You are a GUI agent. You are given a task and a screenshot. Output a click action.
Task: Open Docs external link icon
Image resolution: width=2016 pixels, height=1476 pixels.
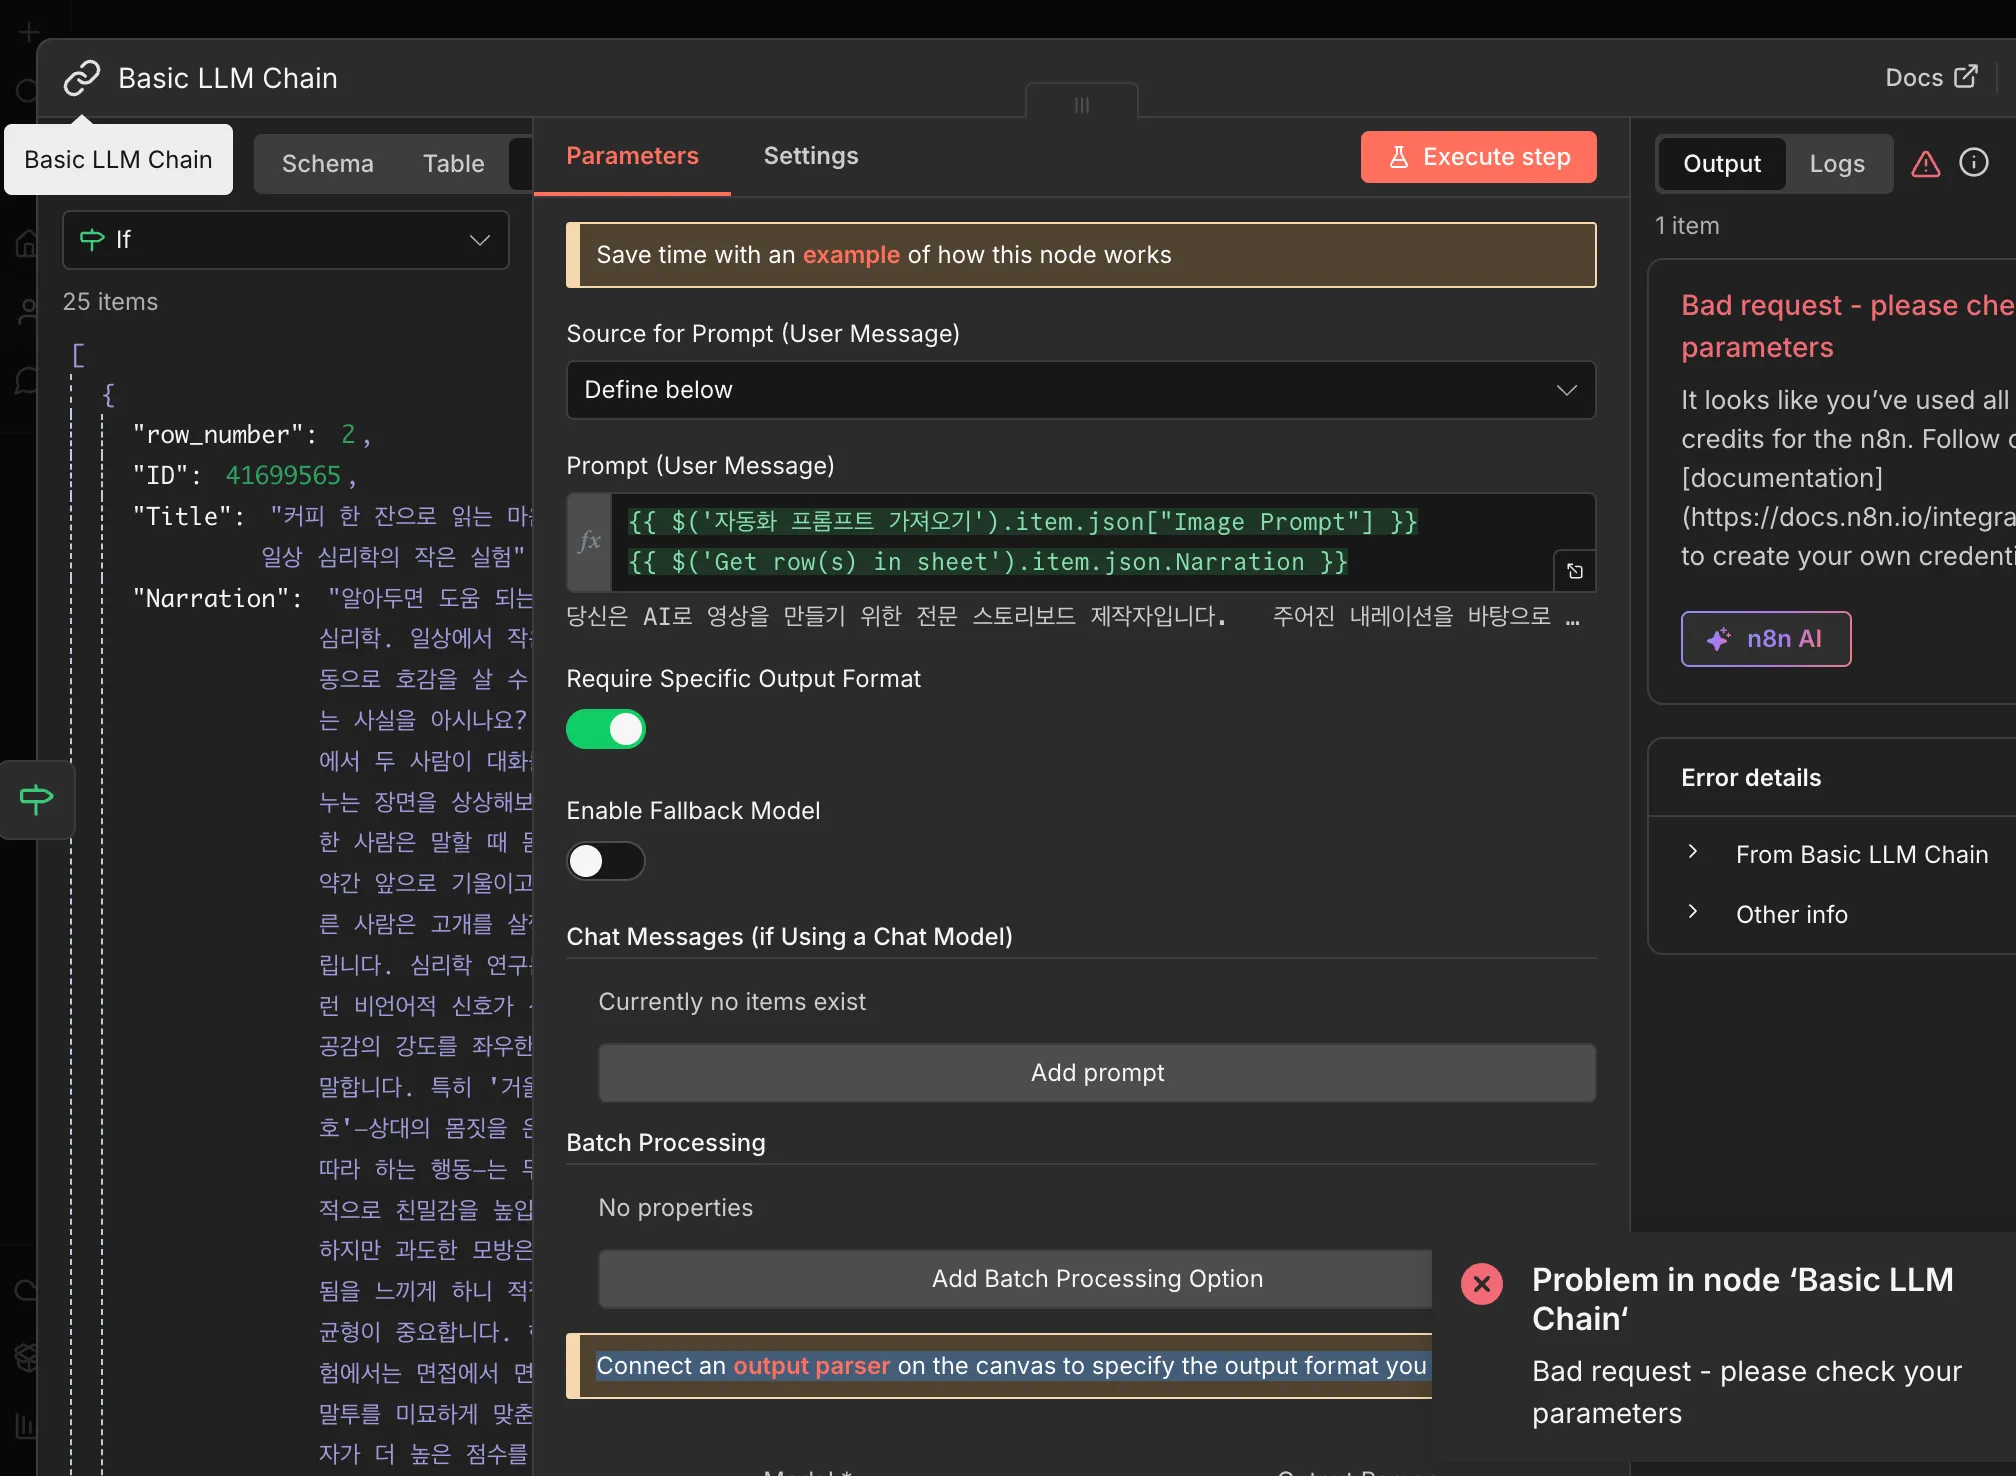[1966, 77]
